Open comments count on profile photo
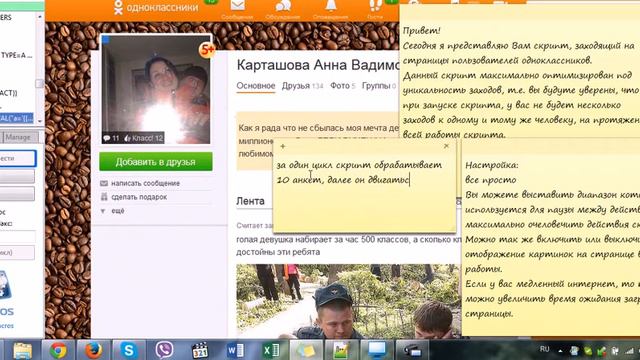Screen dimensions: 640x360 point(111,138)
